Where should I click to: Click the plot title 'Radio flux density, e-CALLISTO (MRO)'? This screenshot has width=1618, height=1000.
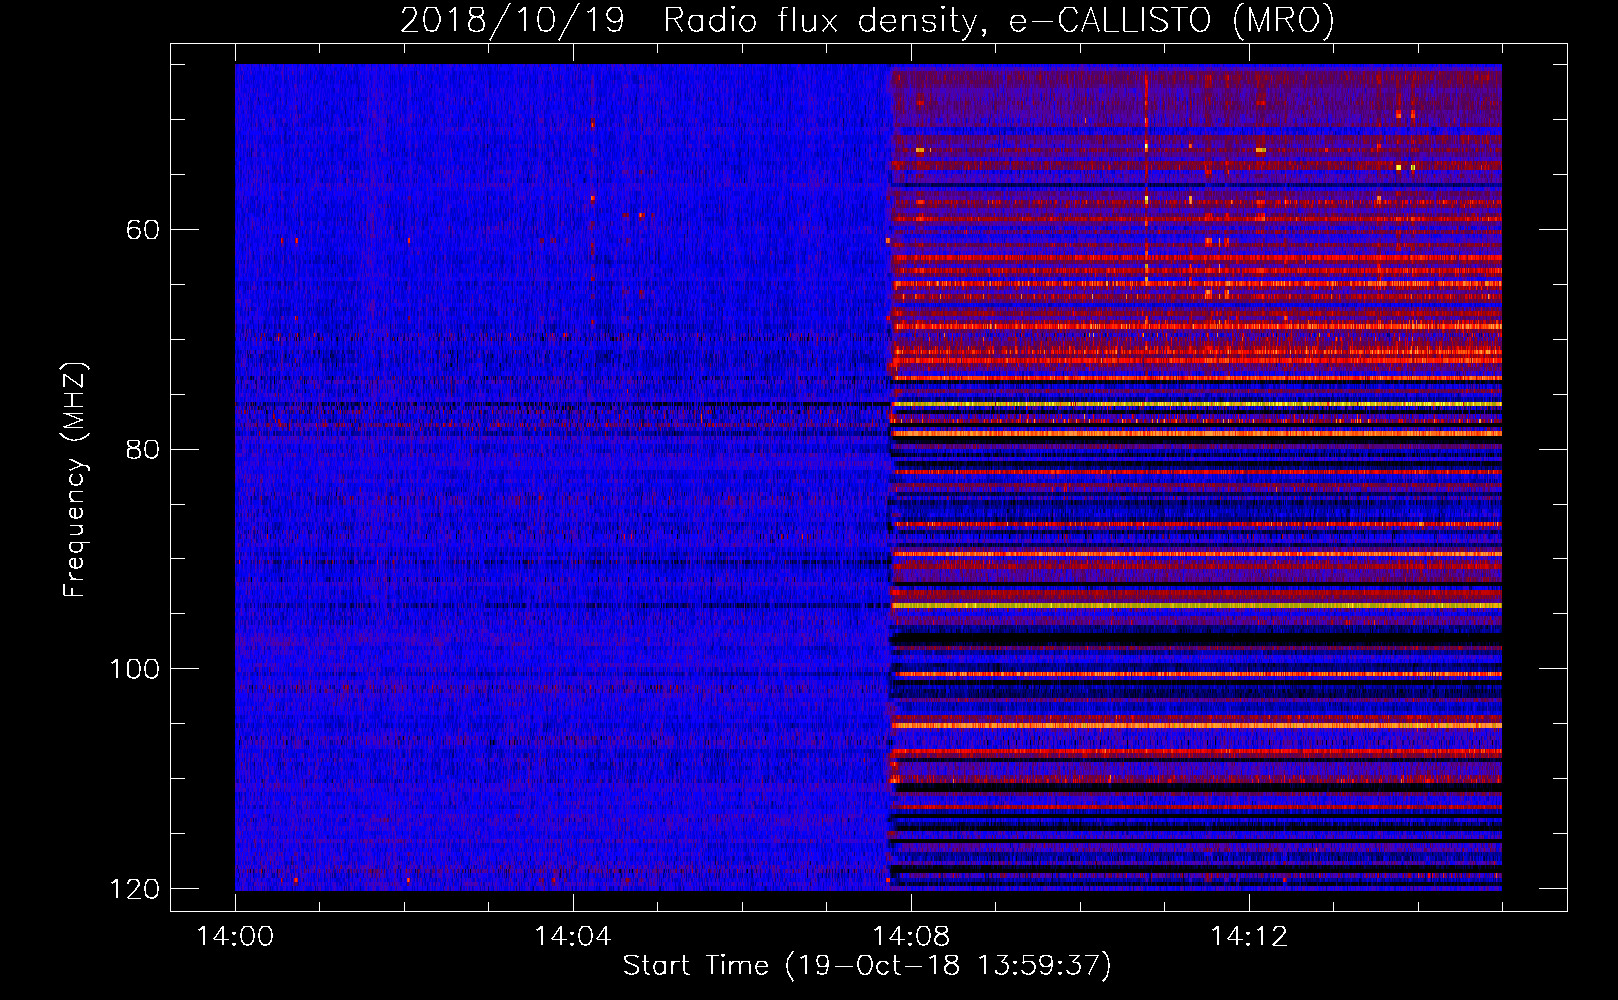pyautogui.click(x=999, y=20)
